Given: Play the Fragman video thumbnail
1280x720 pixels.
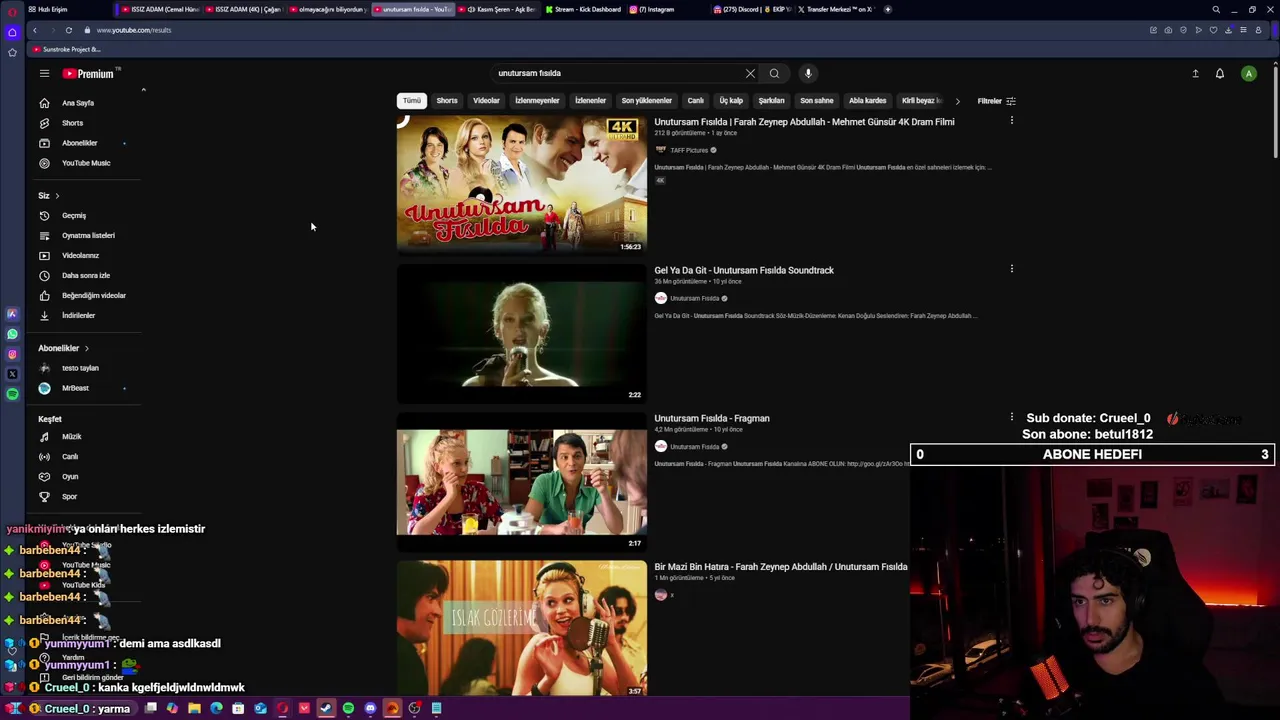Looking at the screenshot, I should (x=522, y=481).
